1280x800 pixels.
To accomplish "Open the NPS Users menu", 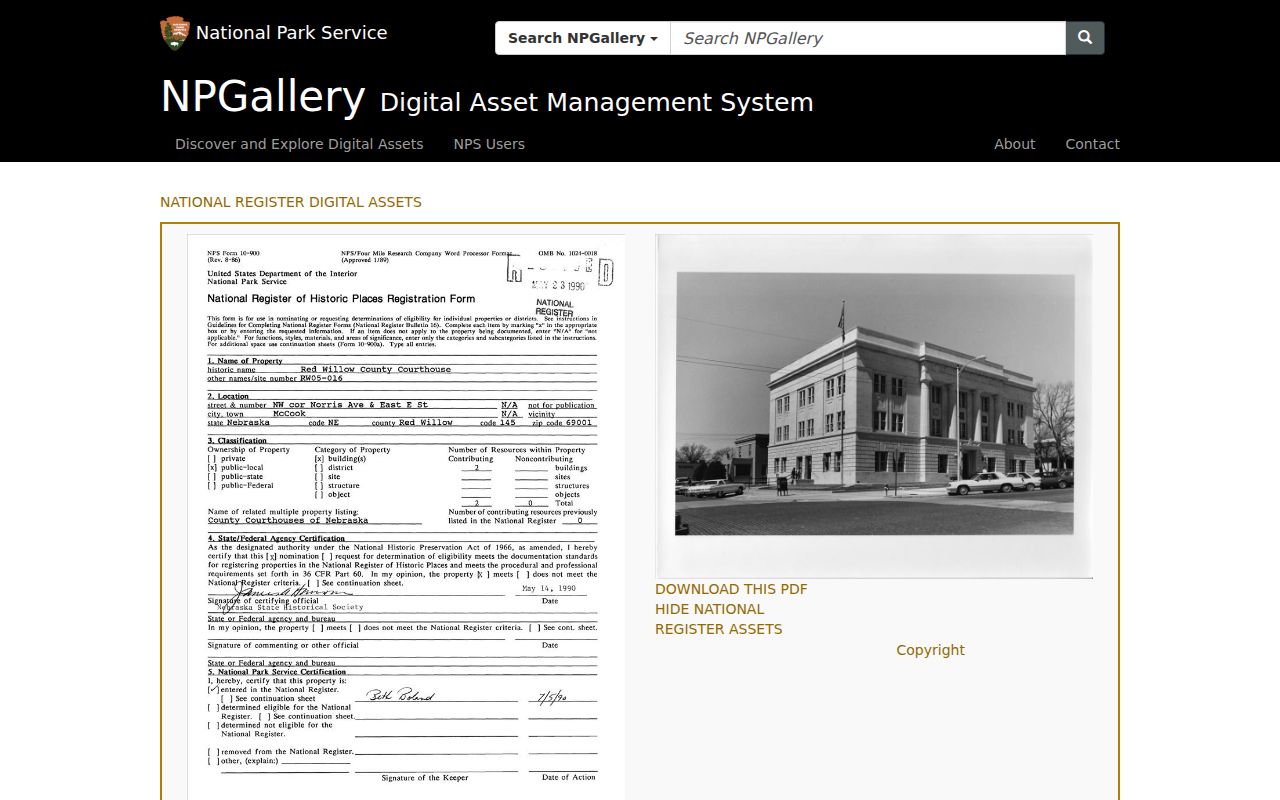I will tap(489, 144).
